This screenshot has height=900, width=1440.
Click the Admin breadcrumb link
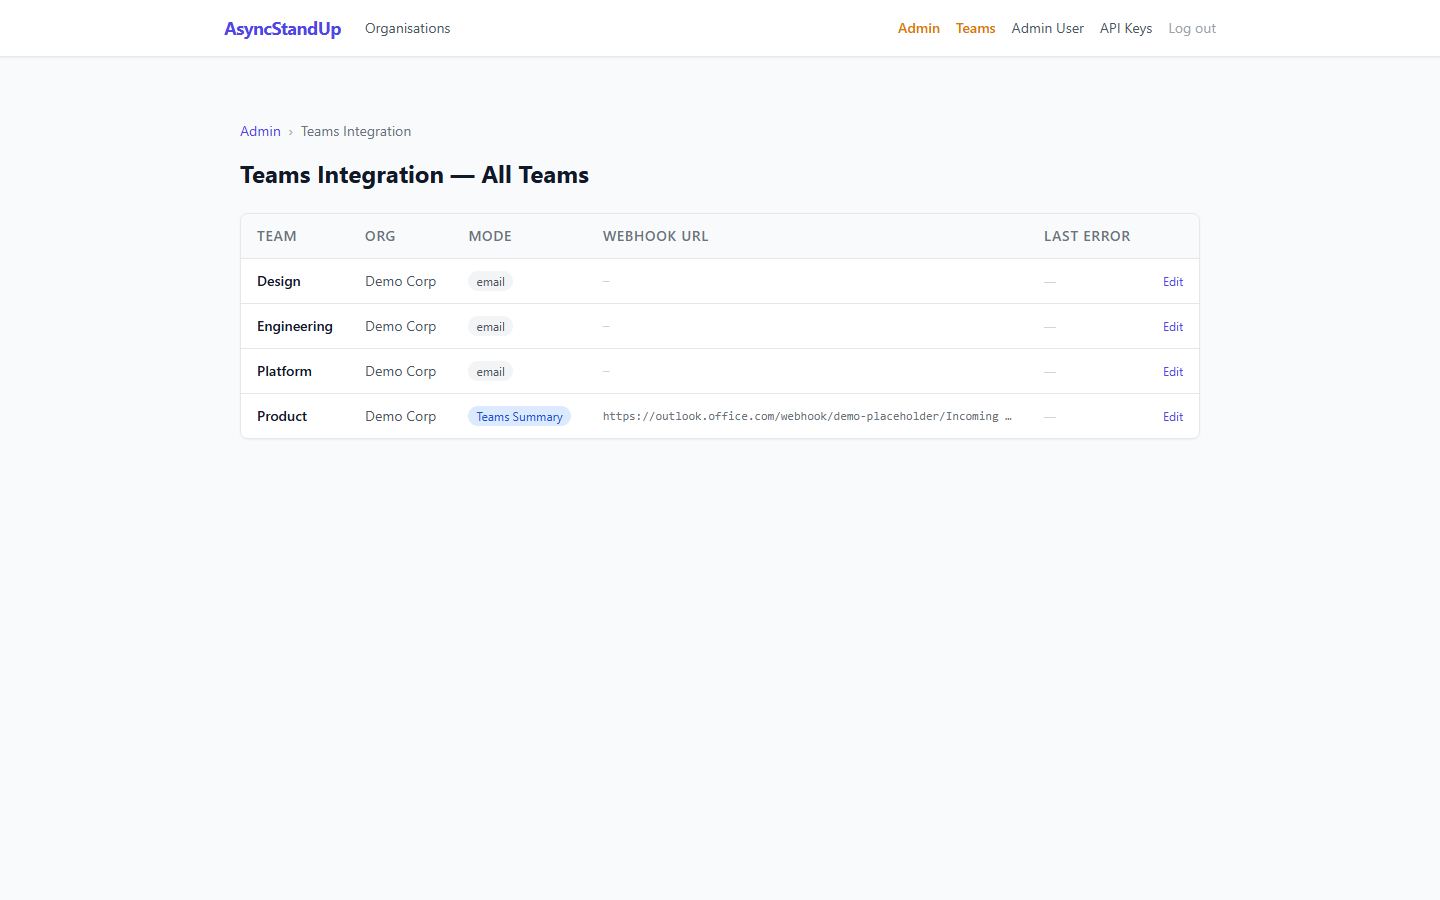tap(260, 132)
